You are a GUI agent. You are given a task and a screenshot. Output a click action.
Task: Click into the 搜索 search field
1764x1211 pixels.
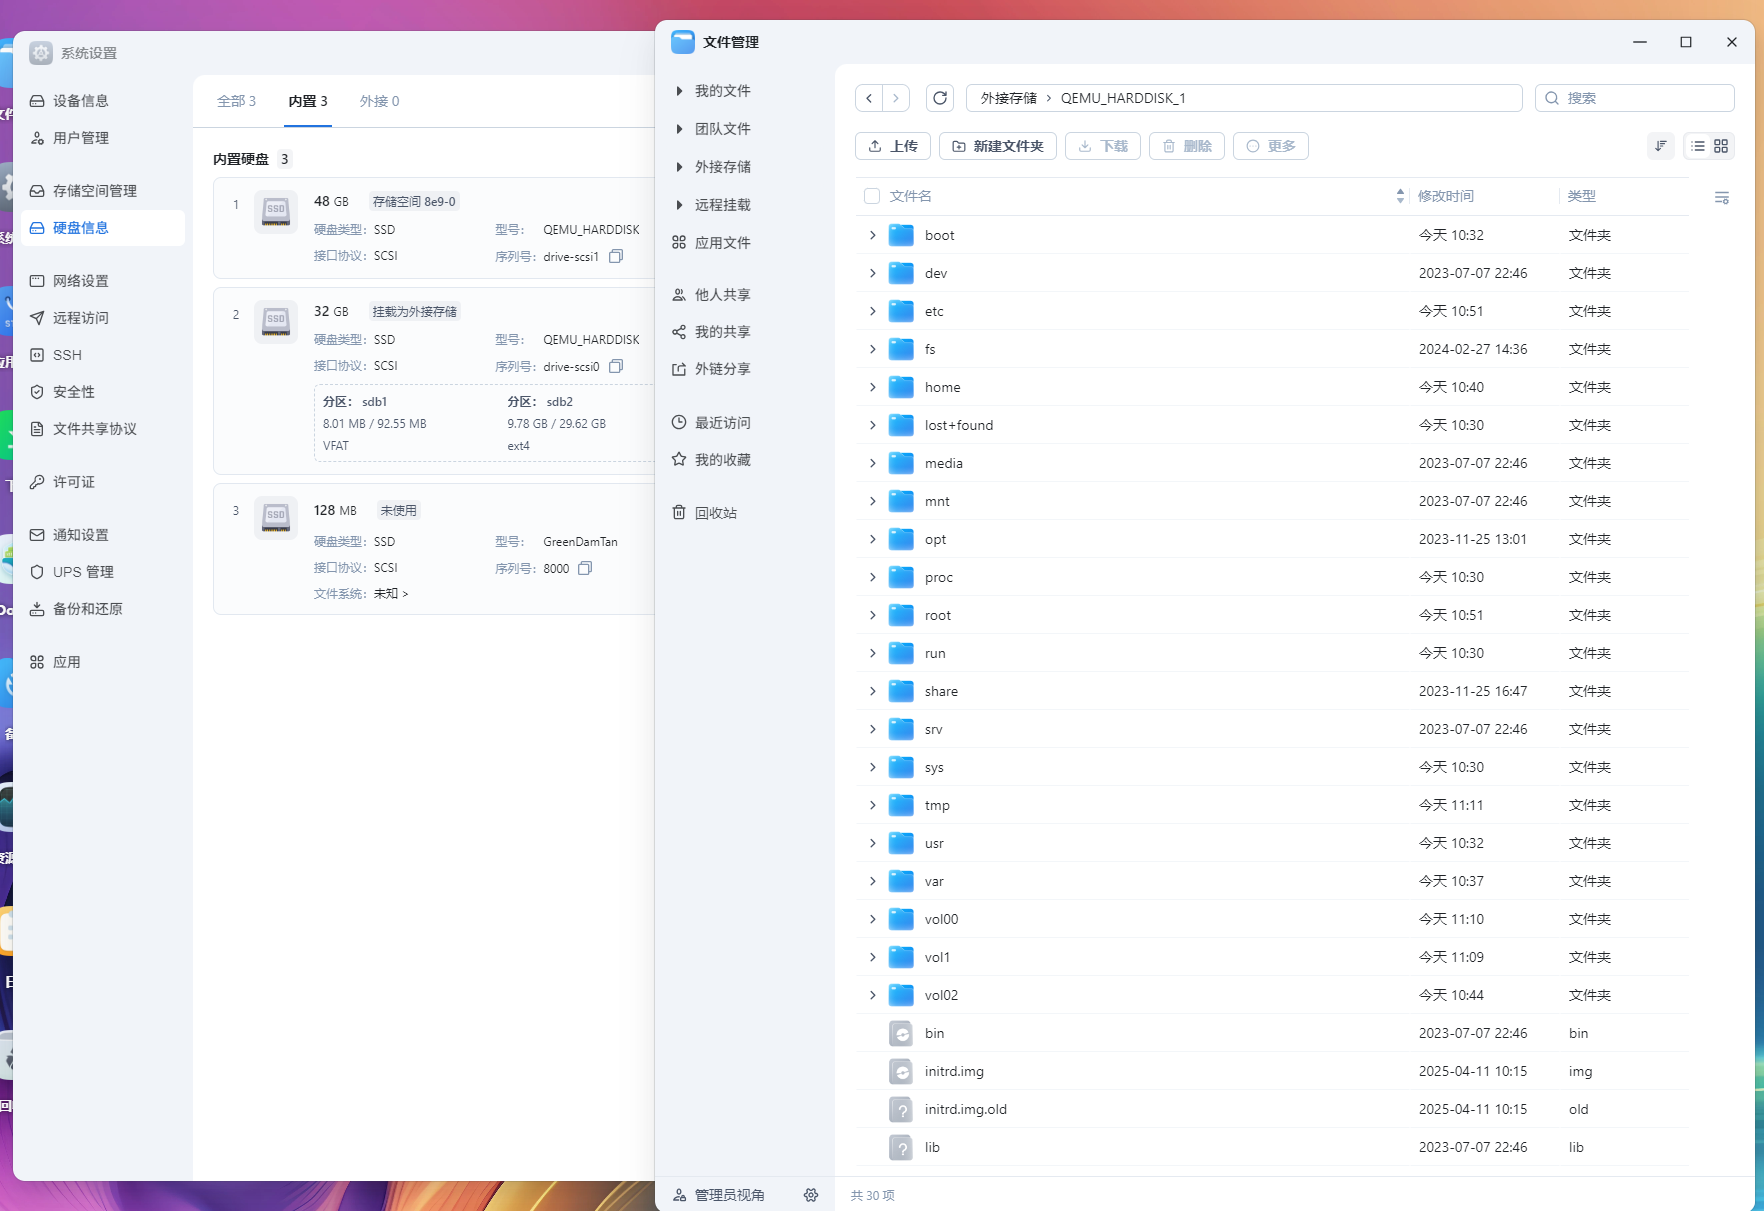(x=1642, y=98)
